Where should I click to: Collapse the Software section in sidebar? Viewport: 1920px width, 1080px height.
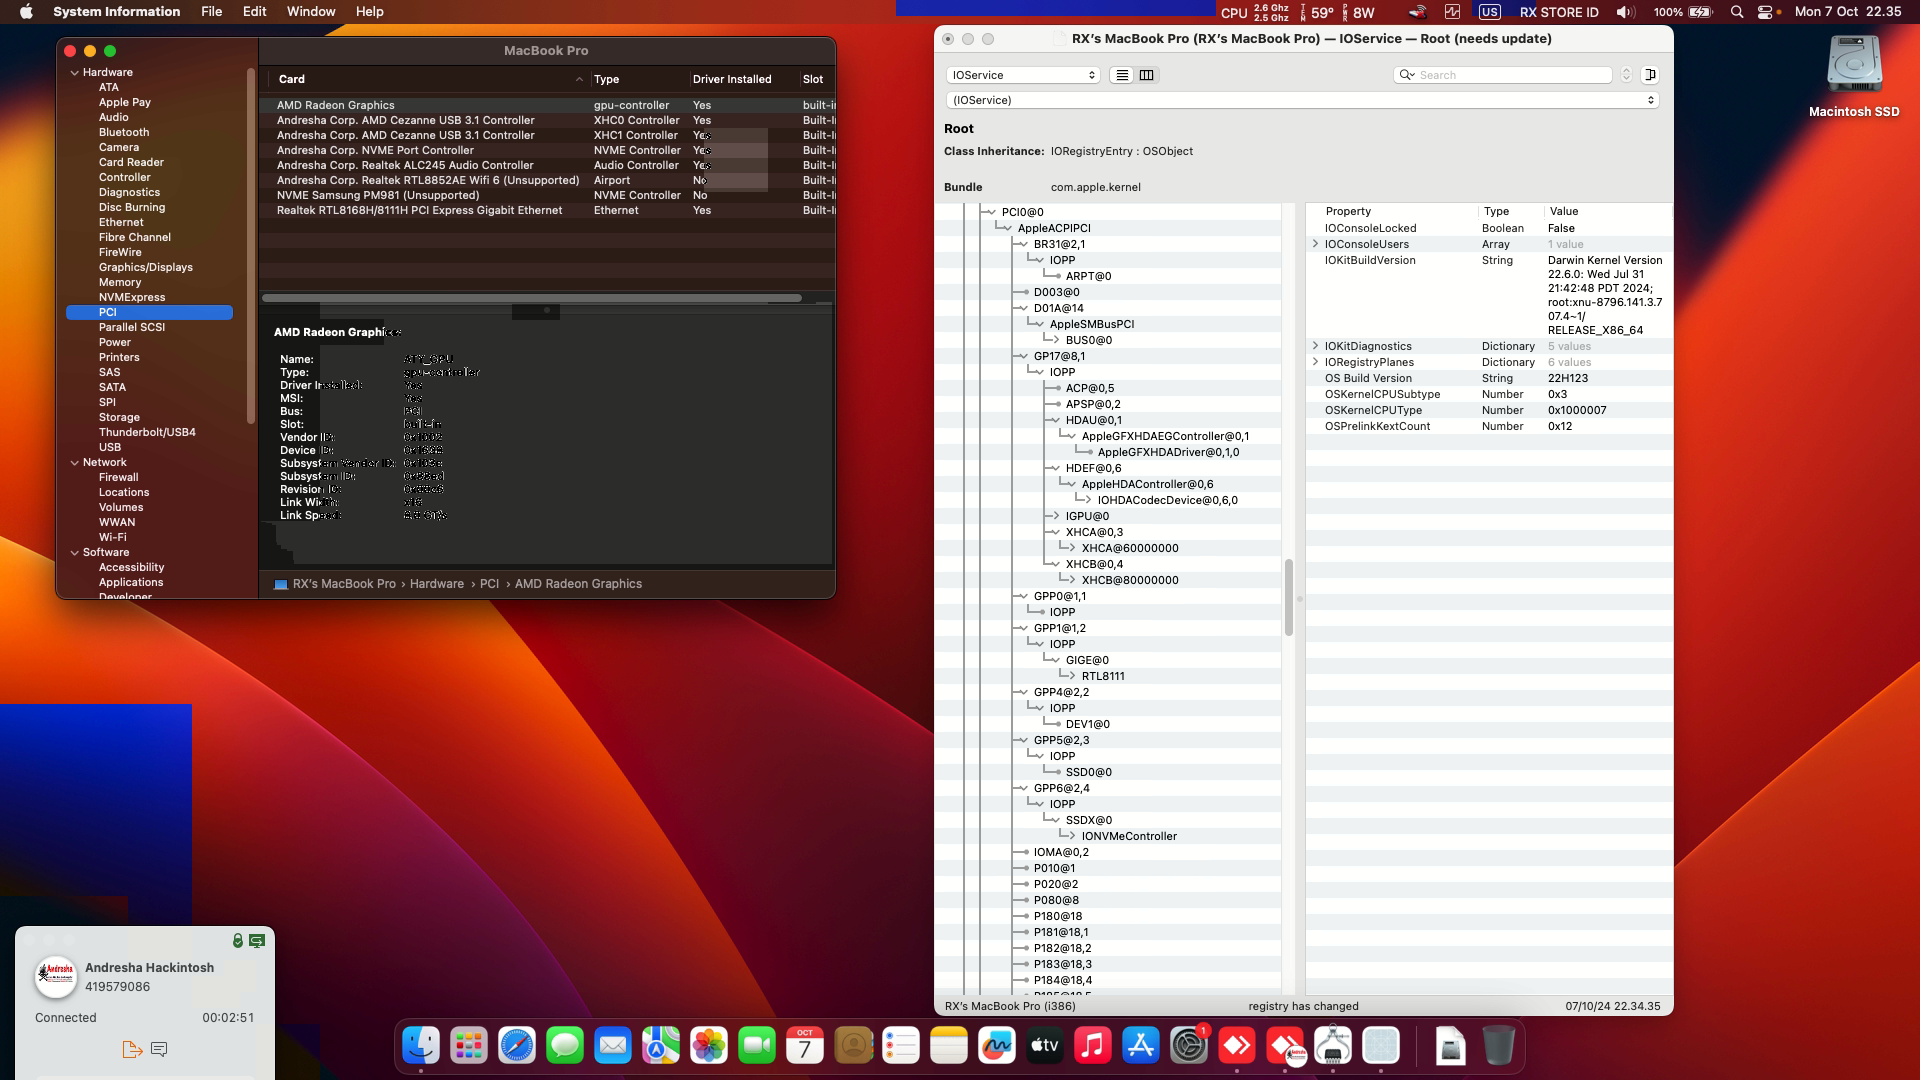[x=74, y=552]
